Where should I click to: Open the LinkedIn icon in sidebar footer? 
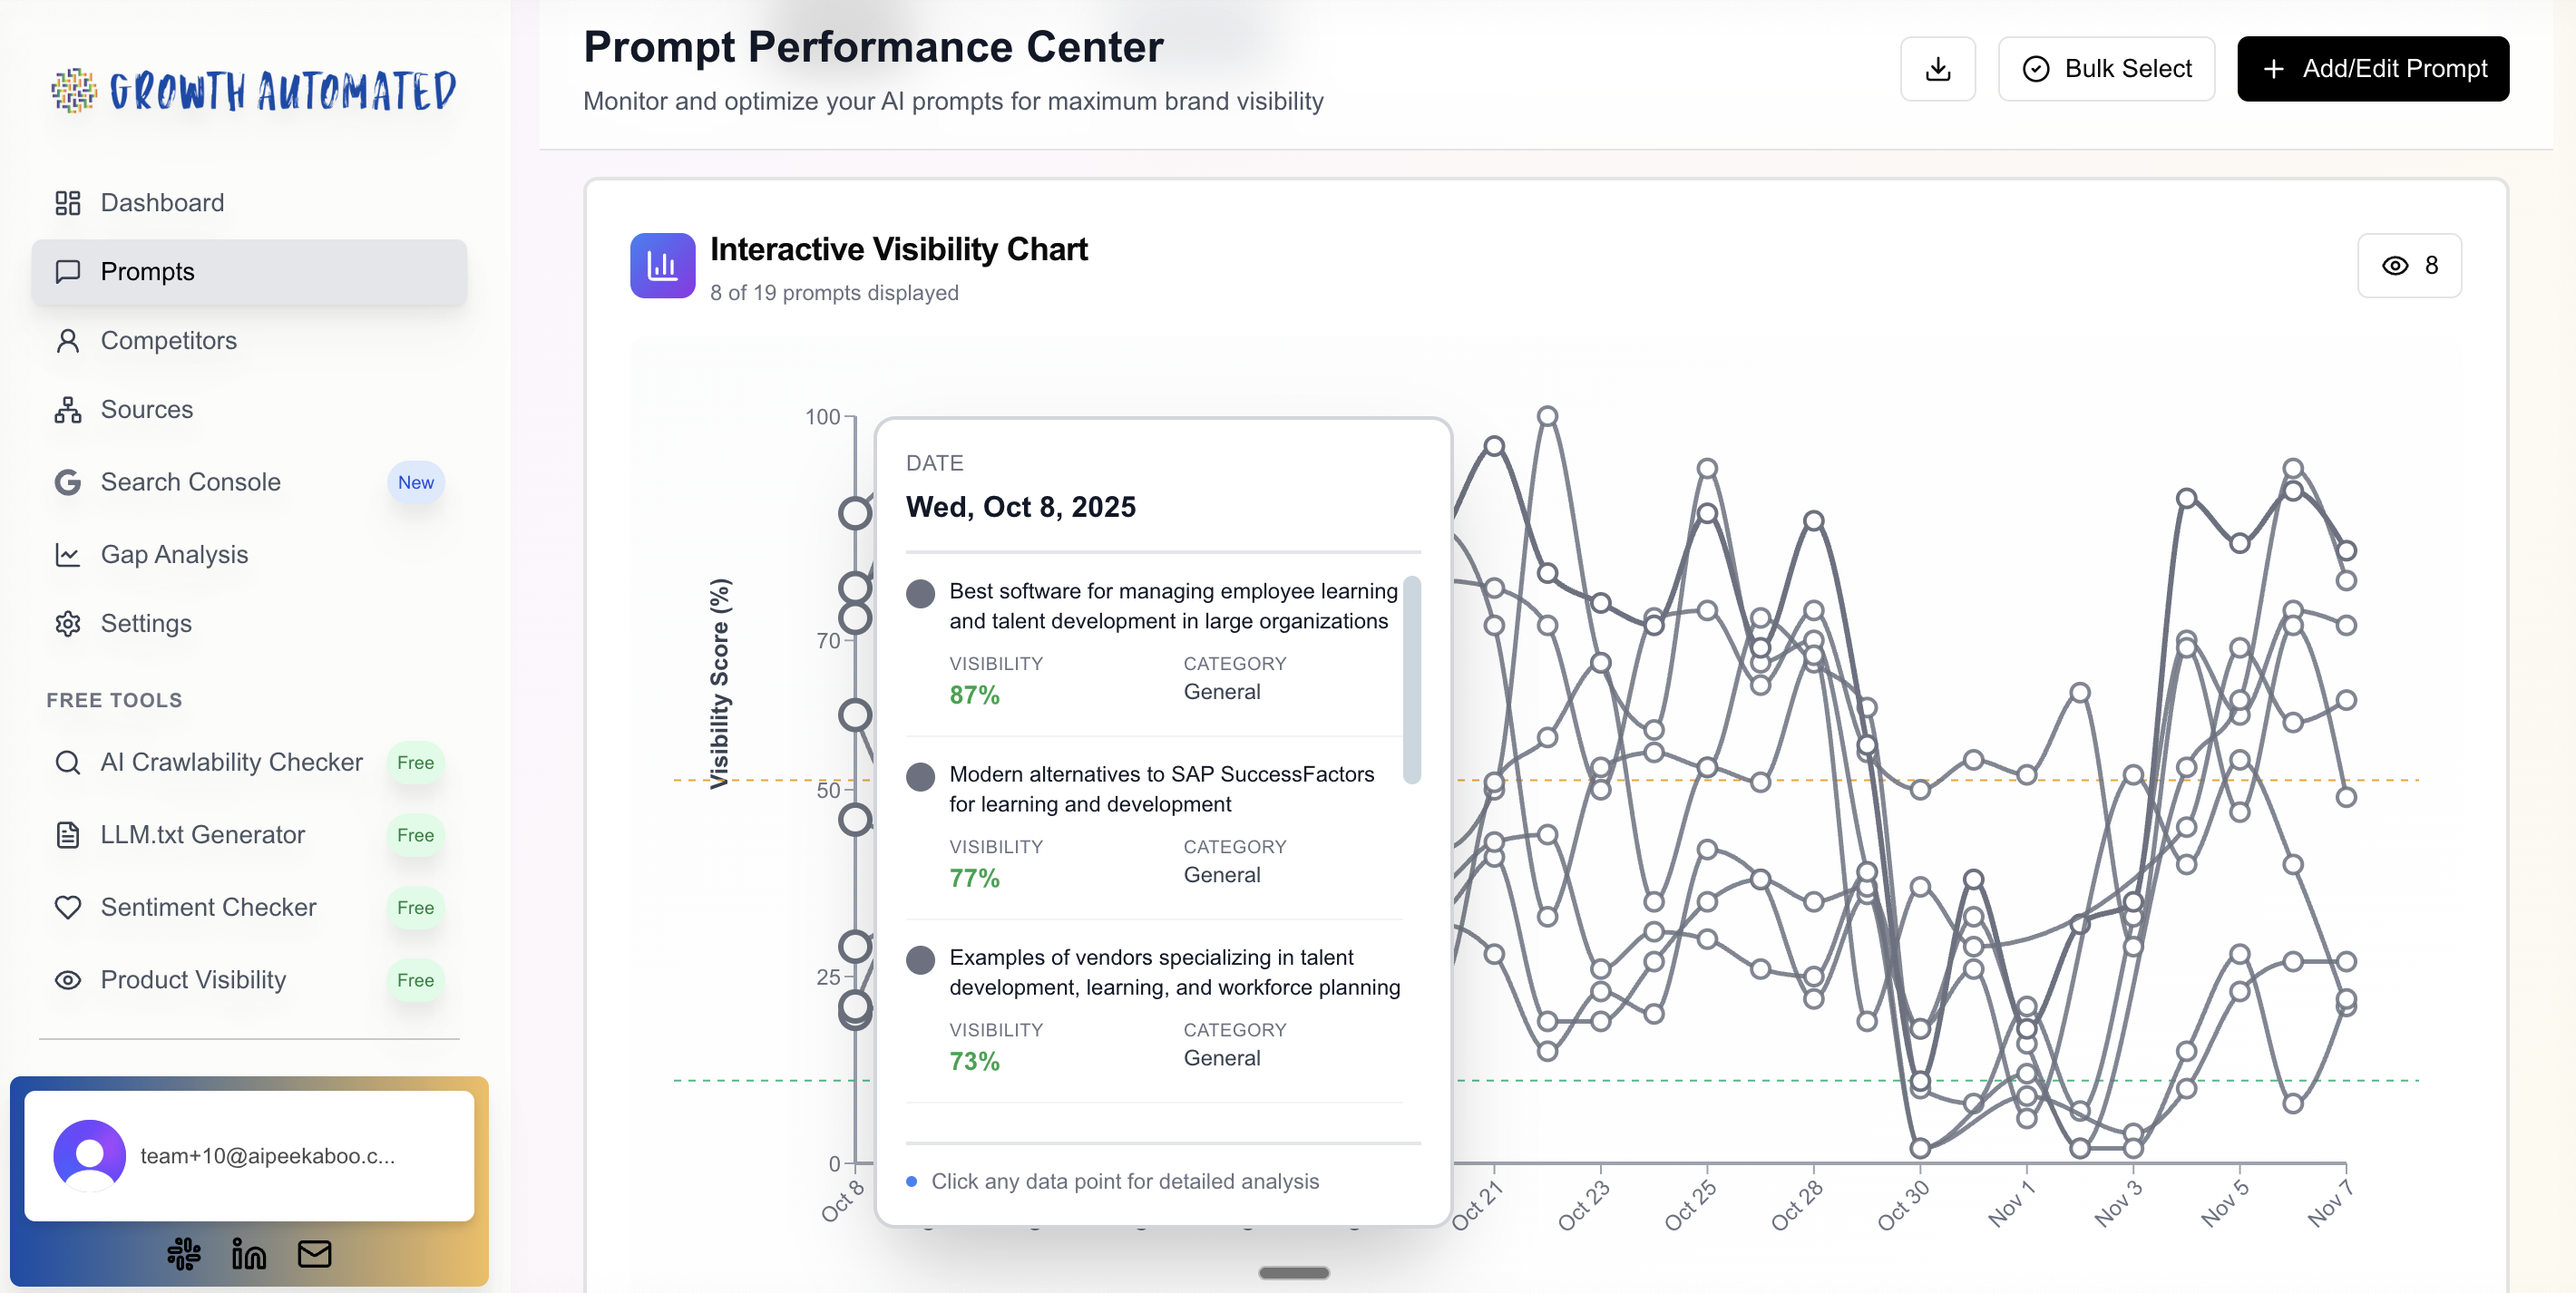click(249, 1253)
